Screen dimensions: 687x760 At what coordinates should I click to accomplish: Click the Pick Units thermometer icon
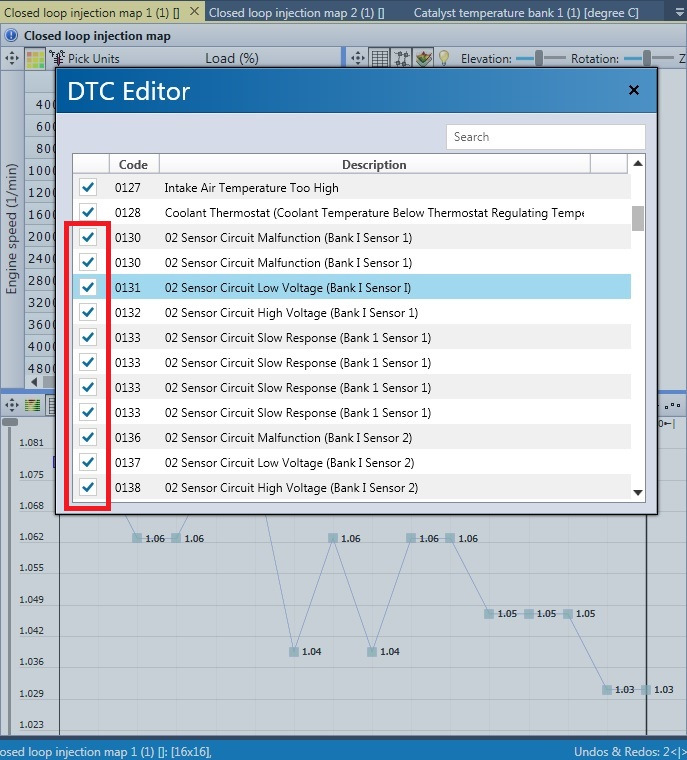click(57, 59)
